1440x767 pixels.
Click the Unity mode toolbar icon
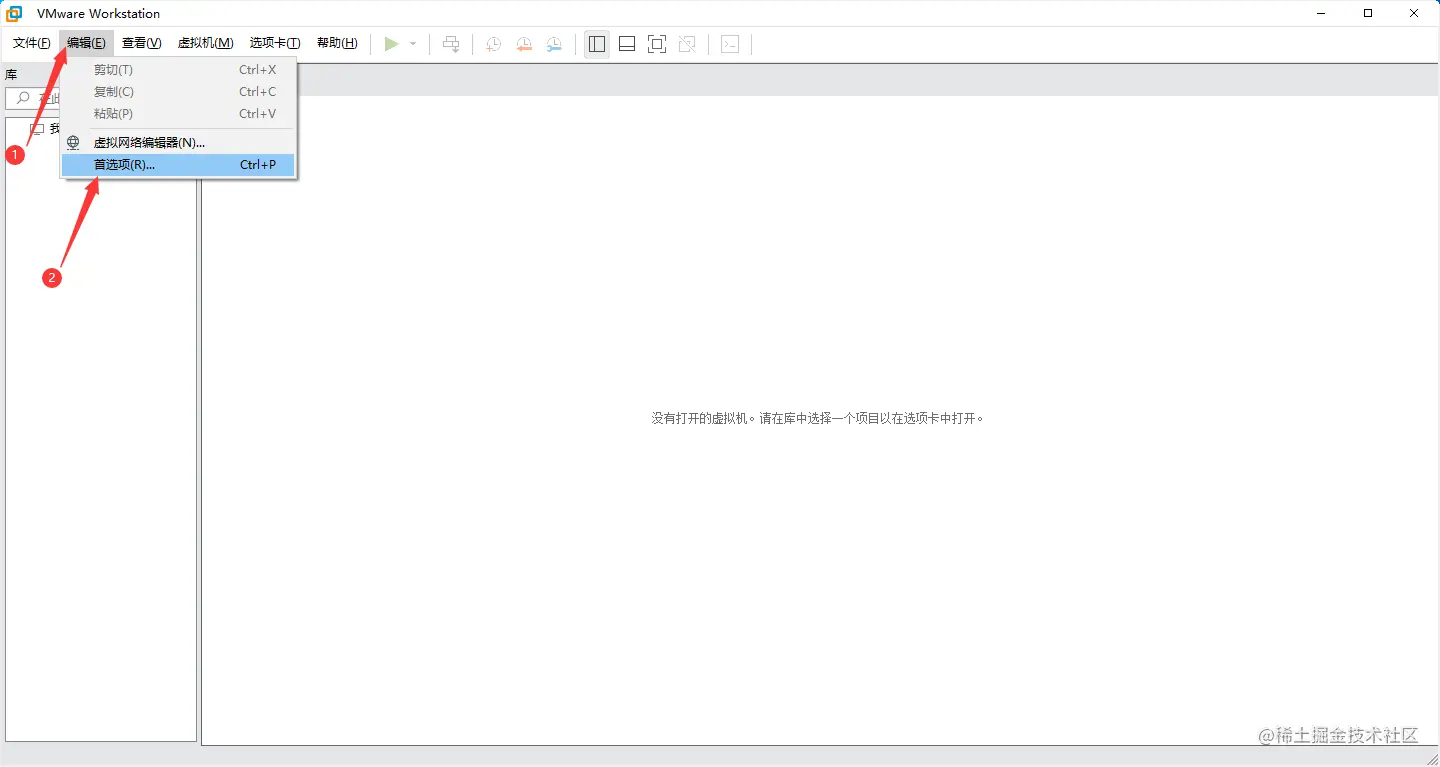click(687, 44)
